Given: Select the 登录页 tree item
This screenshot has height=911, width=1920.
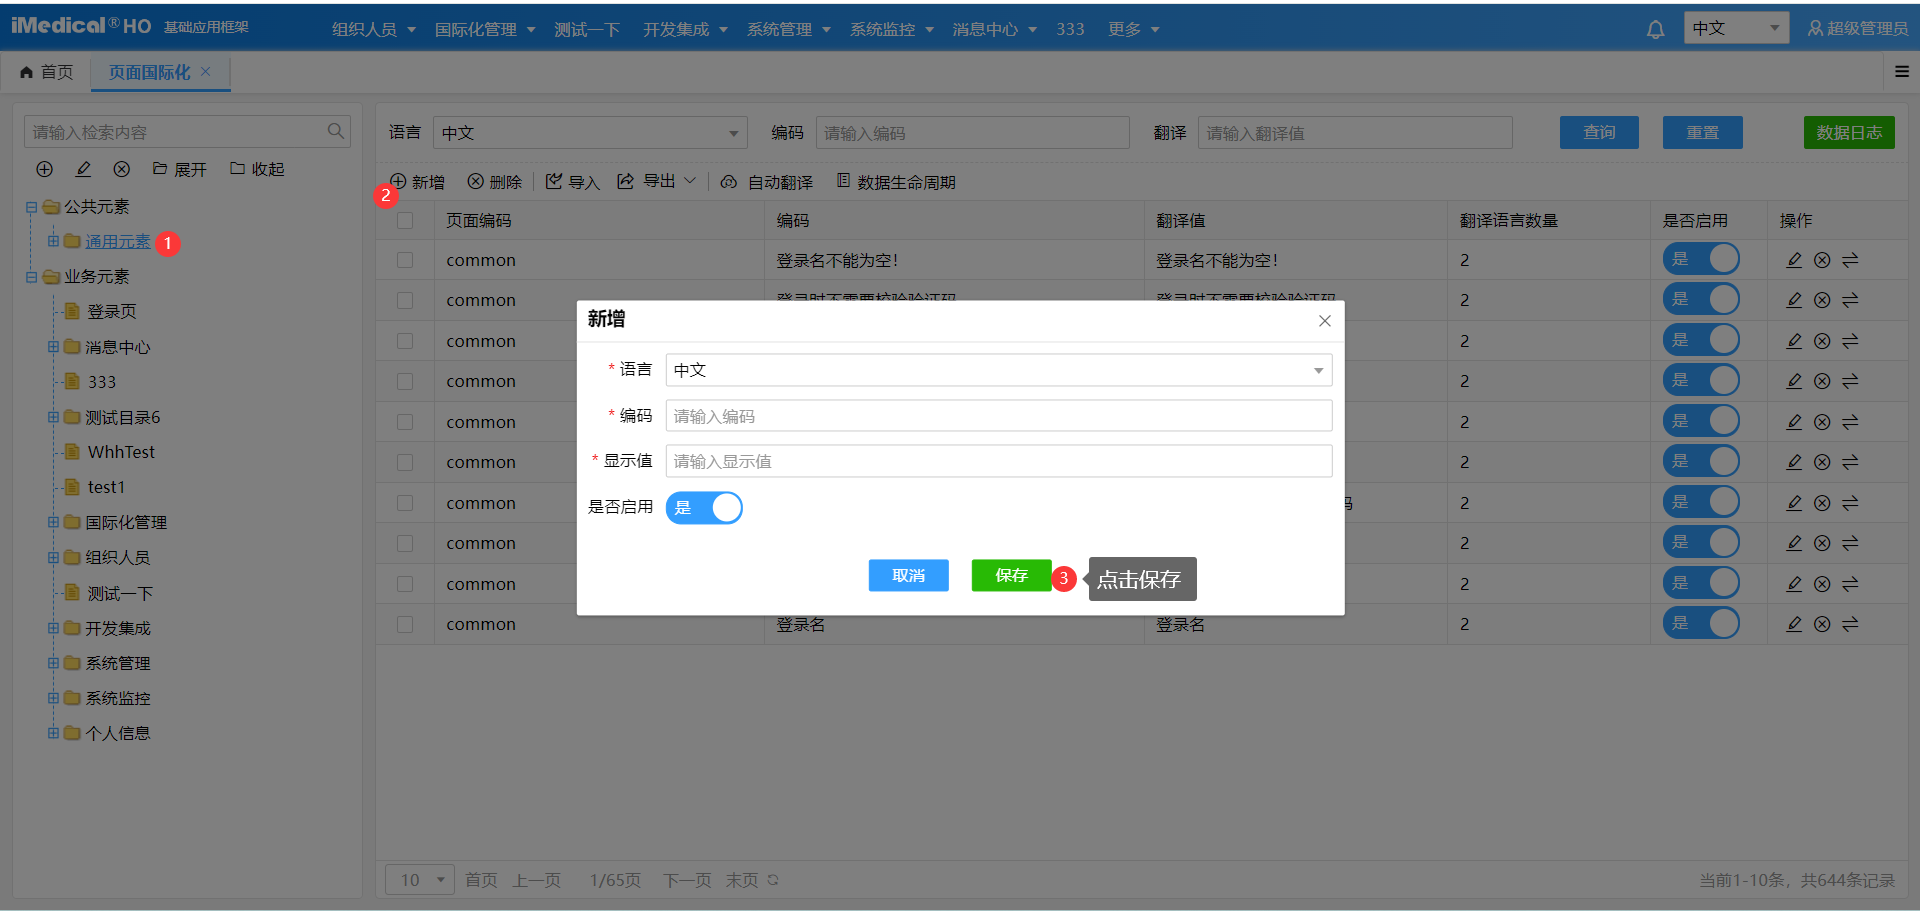Looking at the screenshot, I should coord(111,312).
